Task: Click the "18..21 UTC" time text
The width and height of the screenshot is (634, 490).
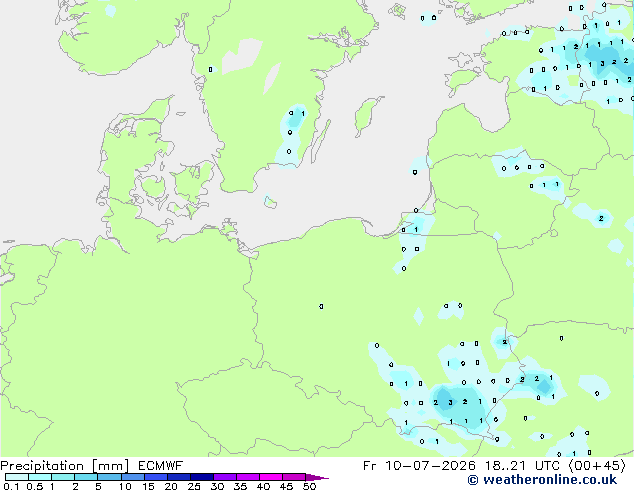Action: coord(522,466)
